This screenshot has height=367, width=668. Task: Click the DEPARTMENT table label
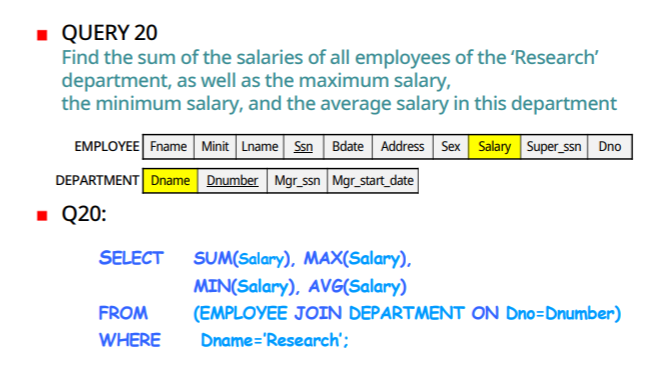click(97, 180)
